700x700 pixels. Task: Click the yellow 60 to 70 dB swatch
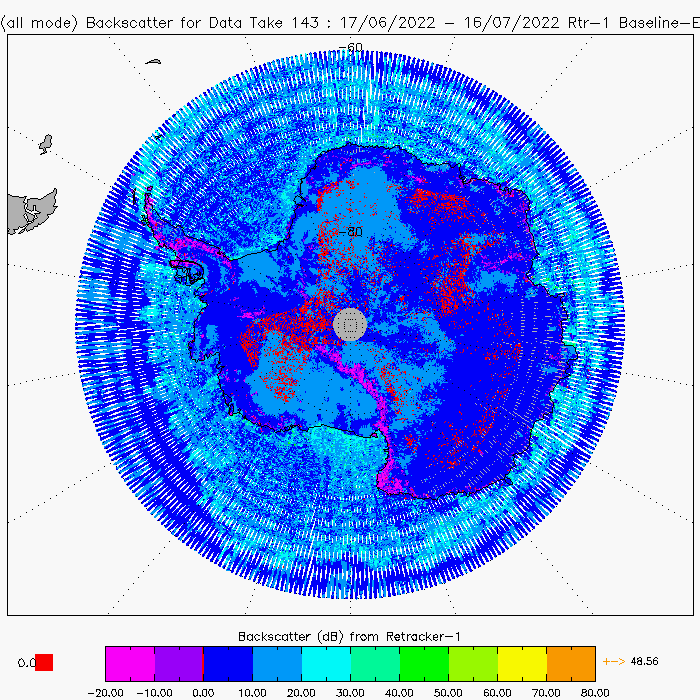point(522,663)
